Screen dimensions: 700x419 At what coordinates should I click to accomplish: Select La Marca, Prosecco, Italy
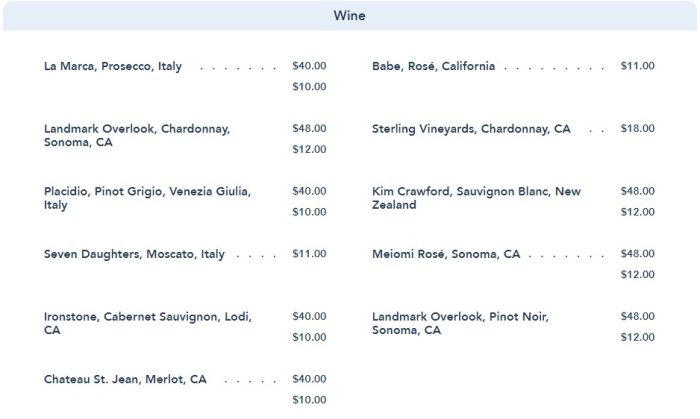[x=113, y=67]
